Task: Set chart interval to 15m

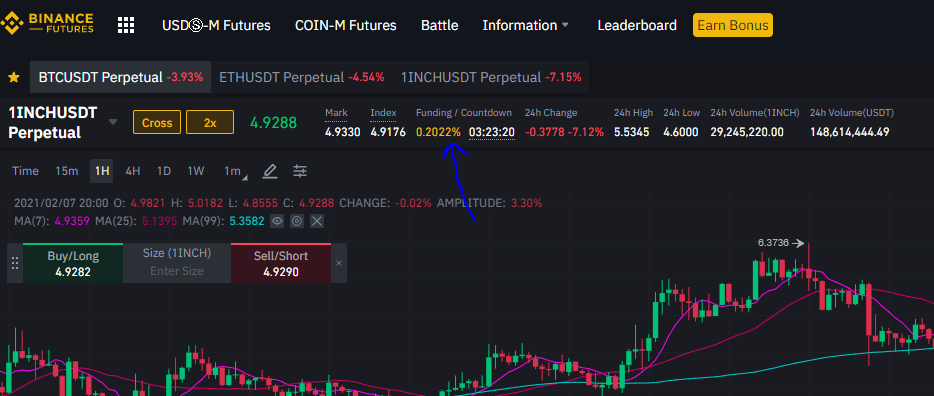Action: 67,172
